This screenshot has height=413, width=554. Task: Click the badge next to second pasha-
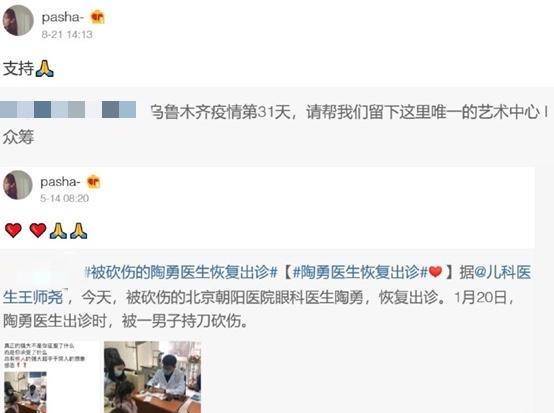click(x=94, y=182)
